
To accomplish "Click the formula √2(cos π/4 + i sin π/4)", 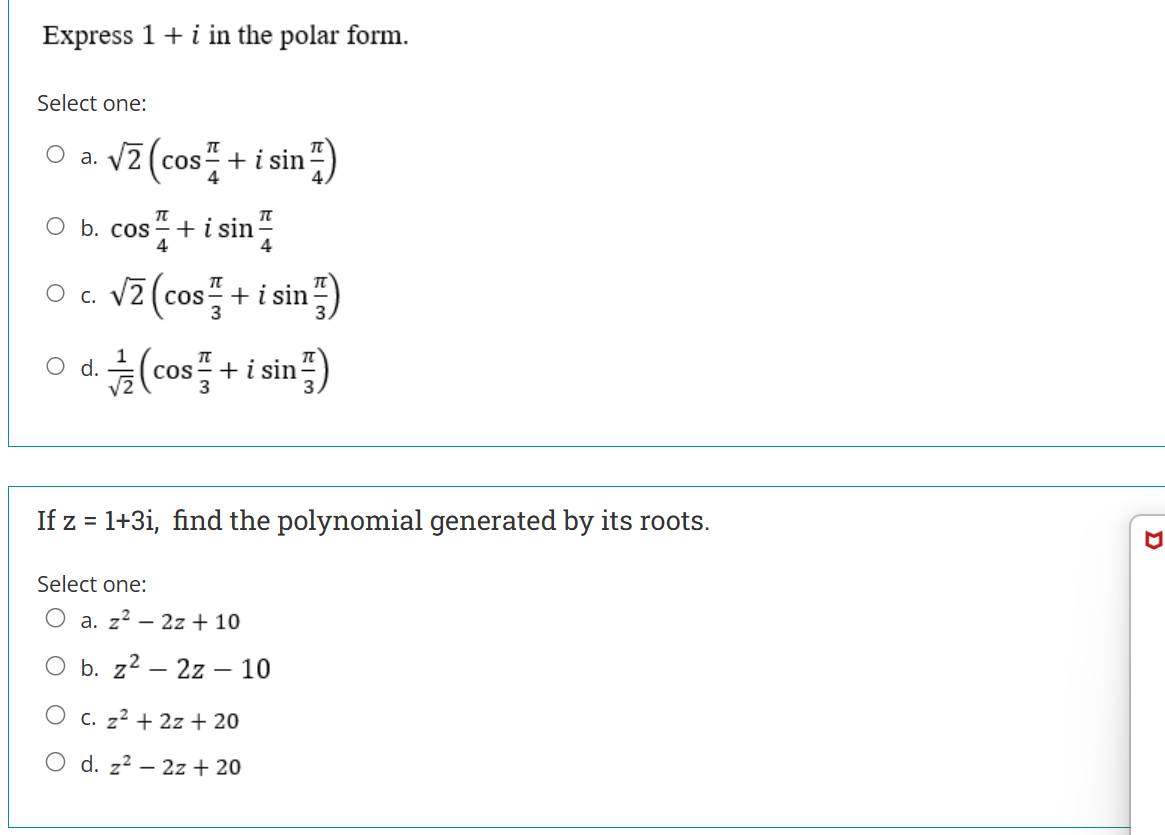I will (223, 160).
